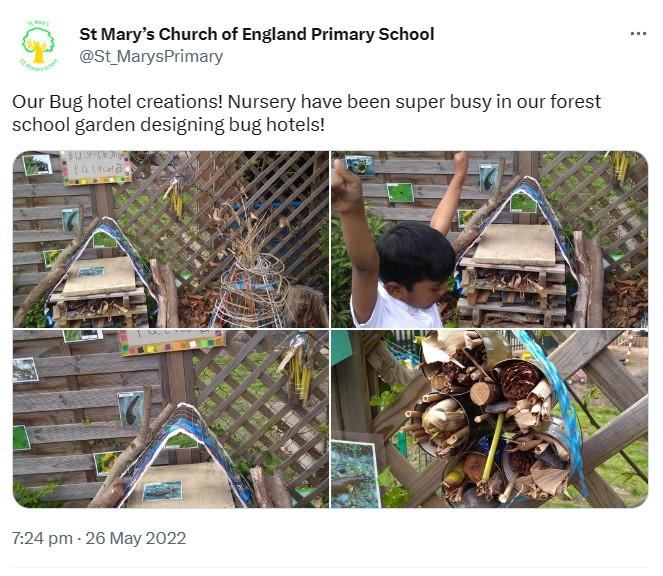Image resolution: width=663 pixels, height=576 pixels.
Task: Click the stone slab in the top-right photo
Action: coord(513,243)
